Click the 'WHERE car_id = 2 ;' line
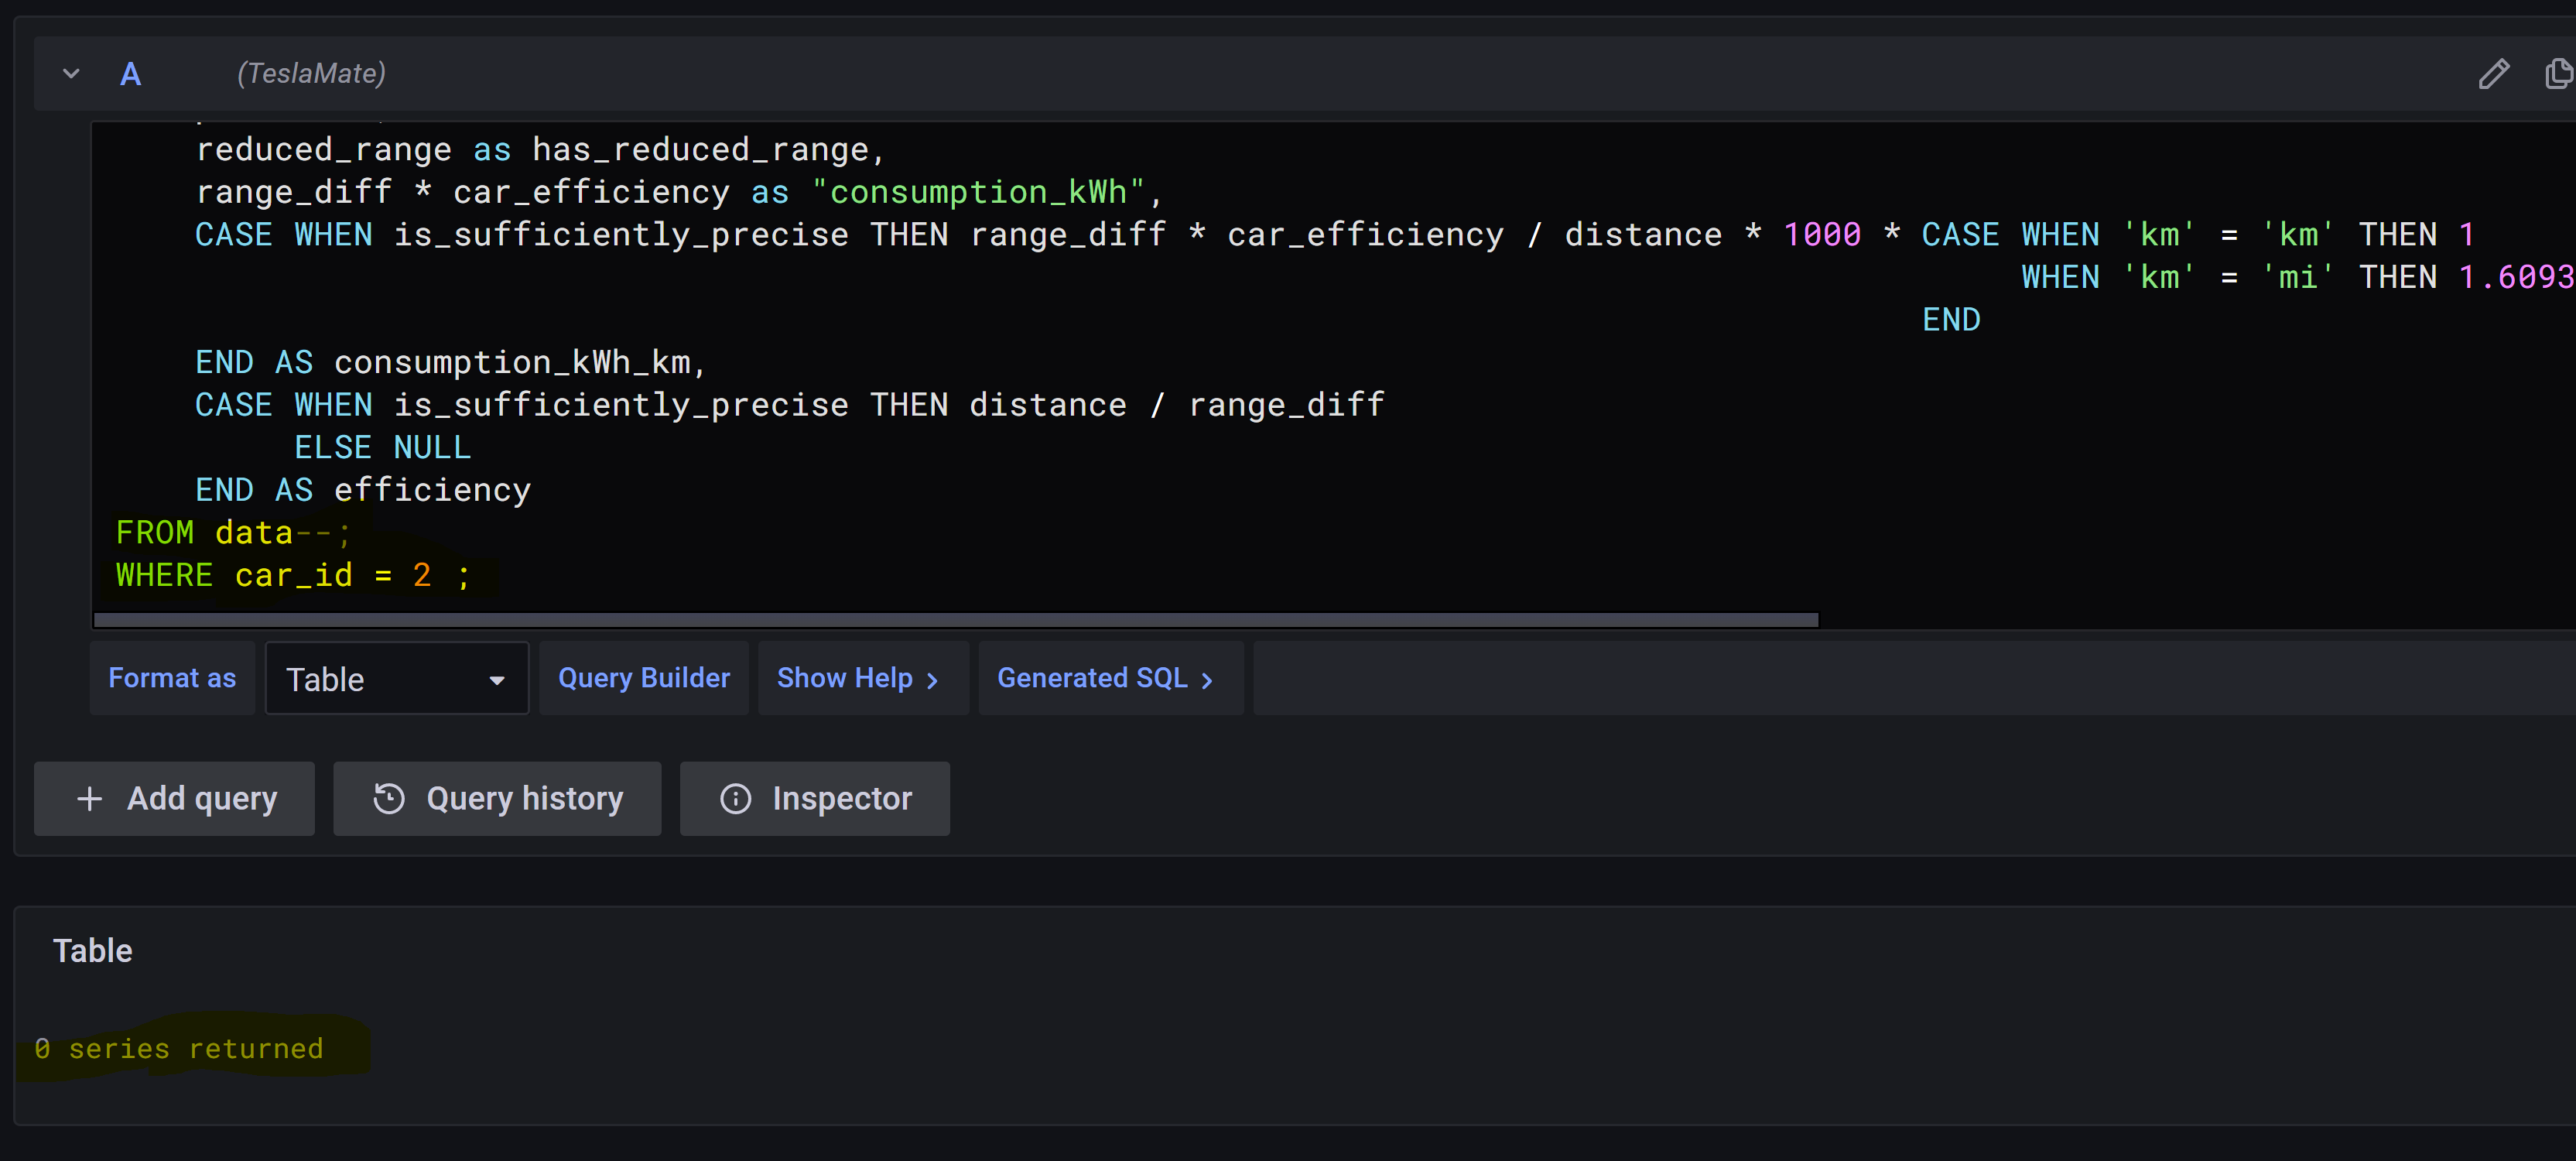The height and width of the screenshot is (1161, 2576). [x=292, y=576]
